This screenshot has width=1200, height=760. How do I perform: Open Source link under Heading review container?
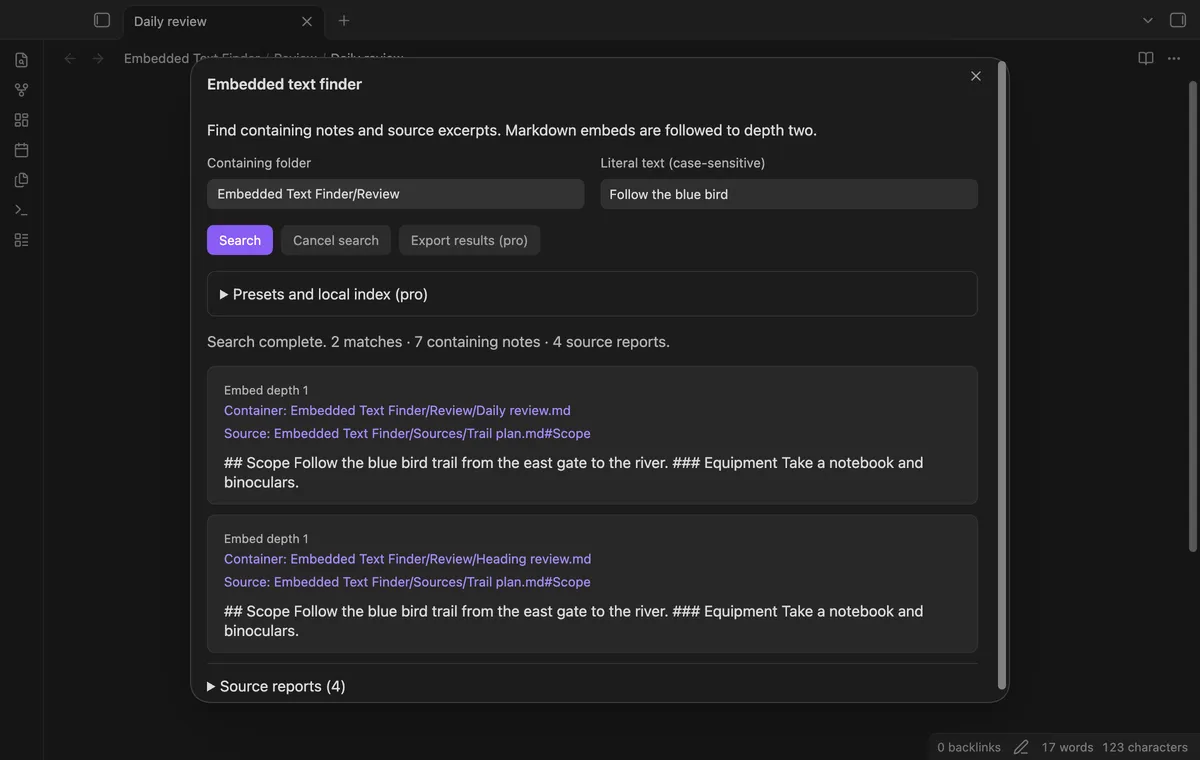coord(407,582)
